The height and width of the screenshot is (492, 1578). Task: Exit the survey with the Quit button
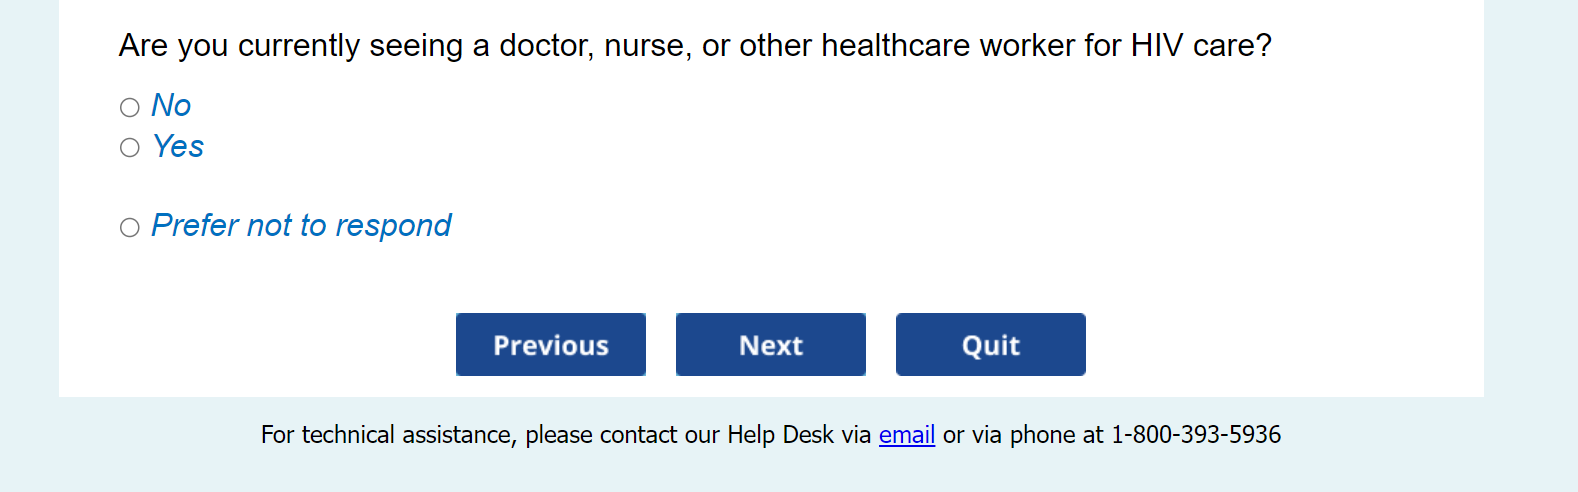pyautogui.click(x=990, y=345)
